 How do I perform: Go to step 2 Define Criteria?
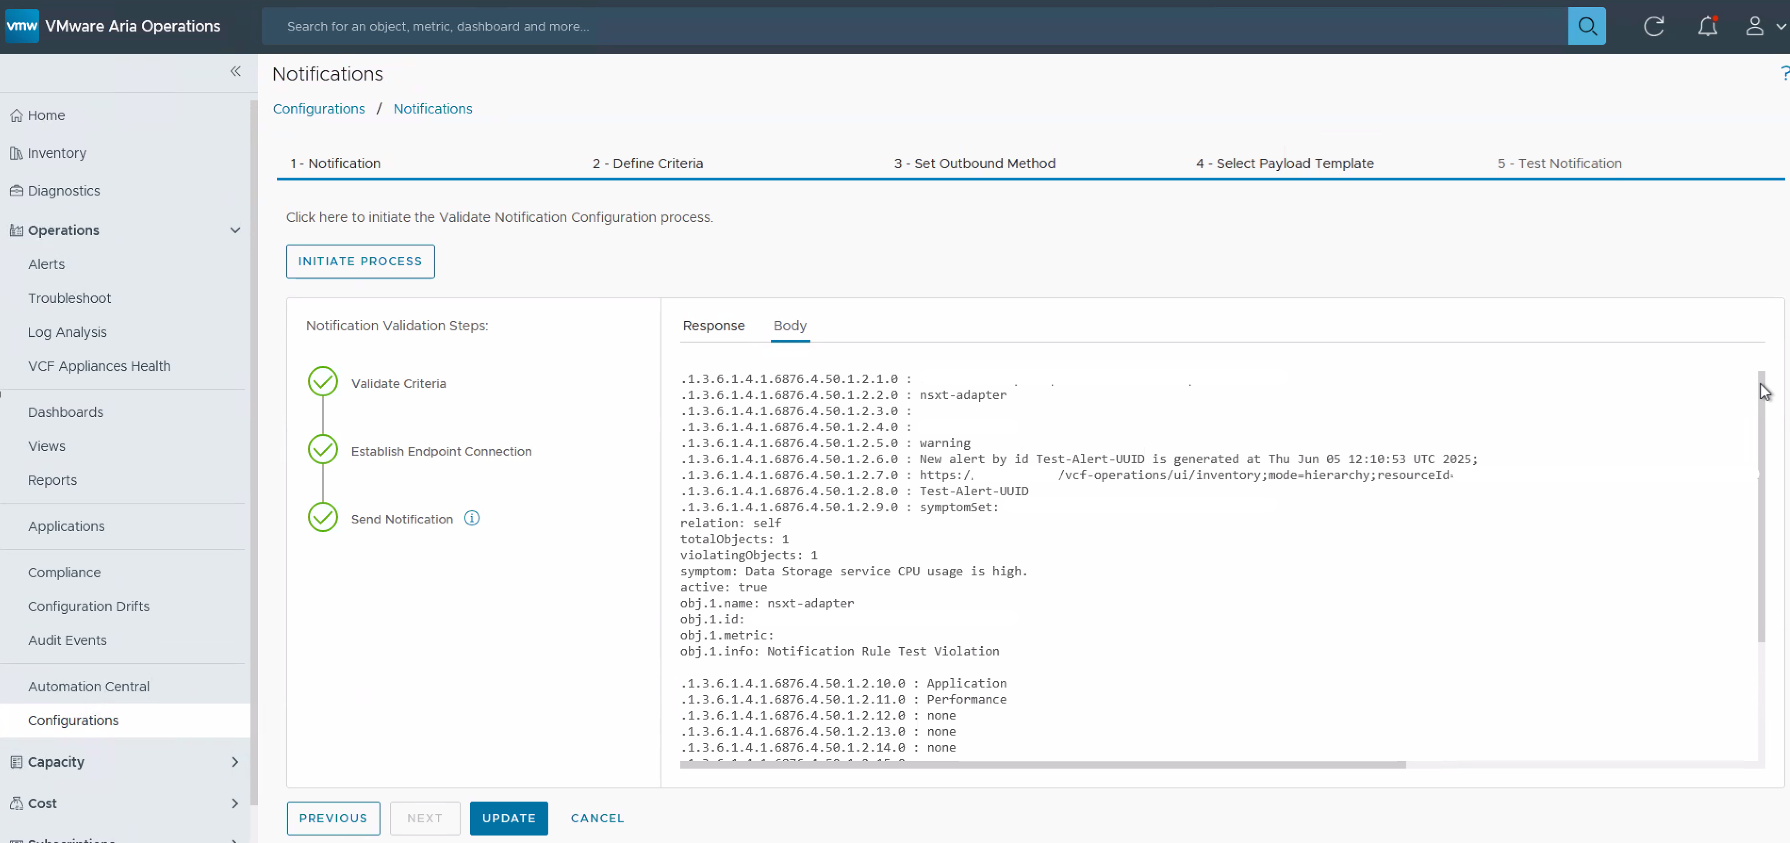point(647,163)
